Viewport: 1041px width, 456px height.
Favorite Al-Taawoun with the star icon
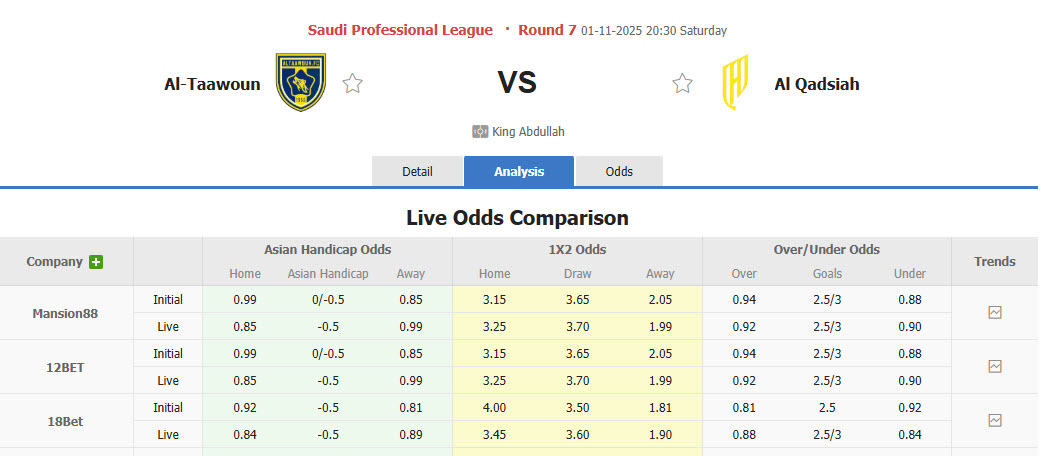352,84
